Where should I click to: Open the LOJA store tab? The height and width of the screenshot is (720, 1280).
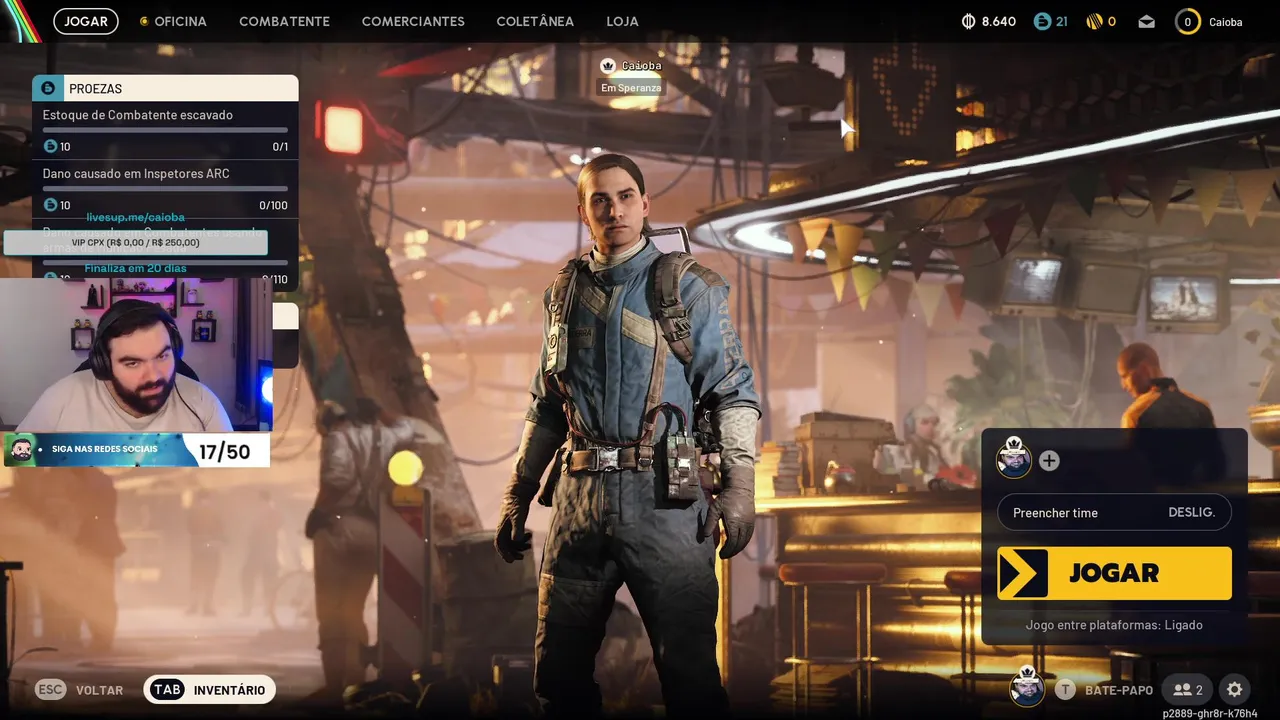[x=622, y=21]
